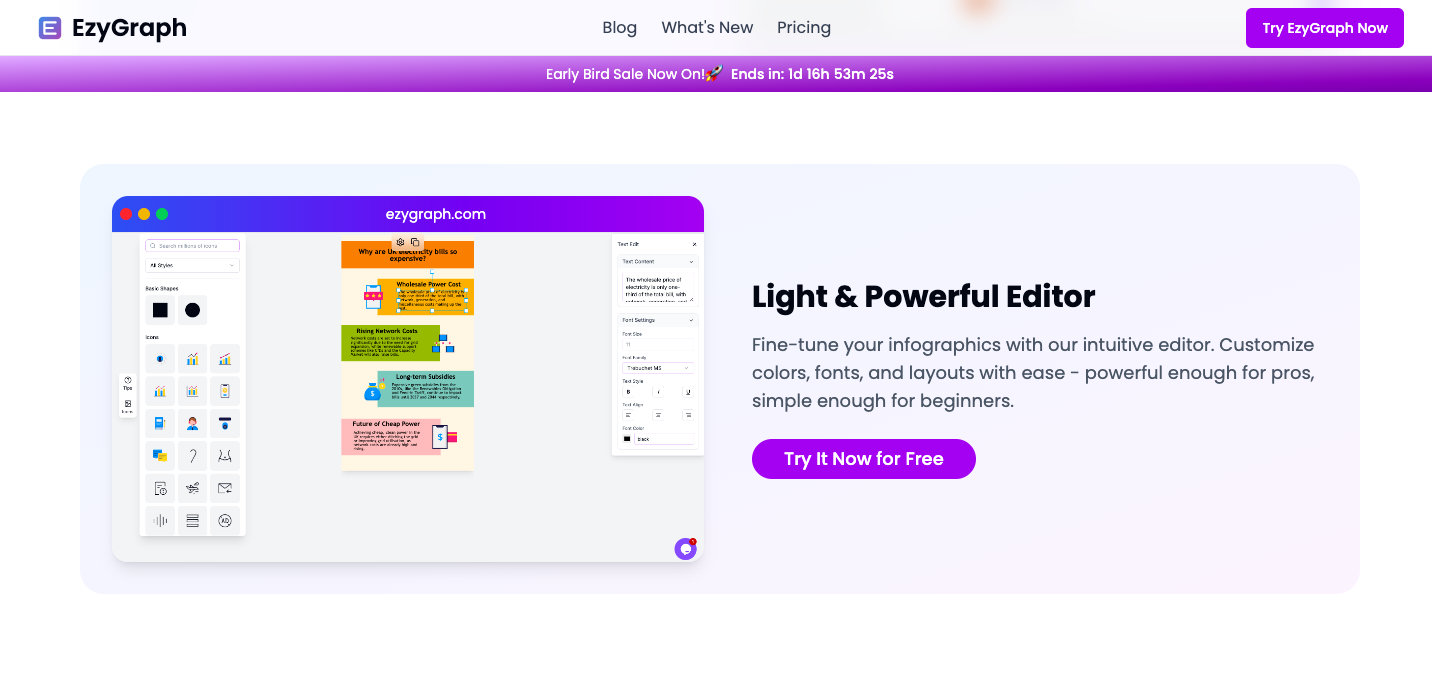Pick the question-mark hook shaped icon
The image size is (1432, 698).
(x=192, y=456)
